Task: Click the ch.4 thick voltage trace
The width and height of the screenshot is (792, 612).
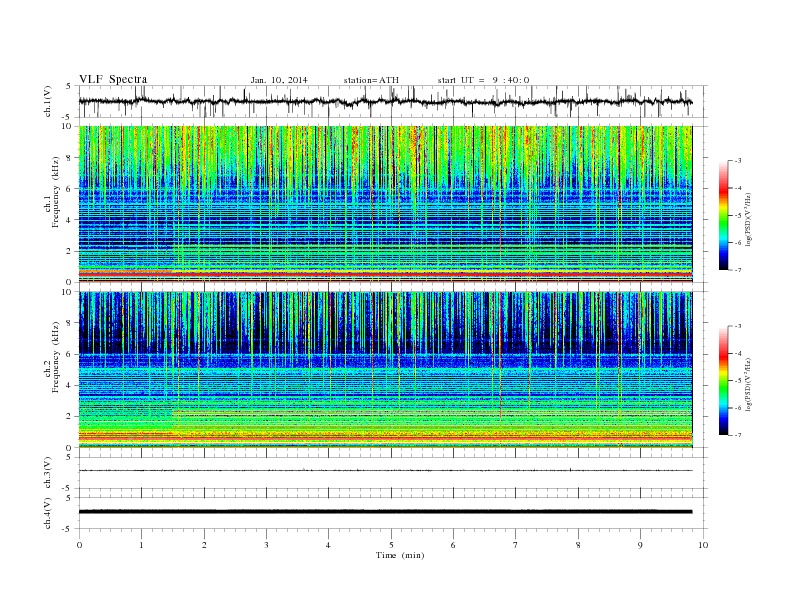Action: click(386, 512)
